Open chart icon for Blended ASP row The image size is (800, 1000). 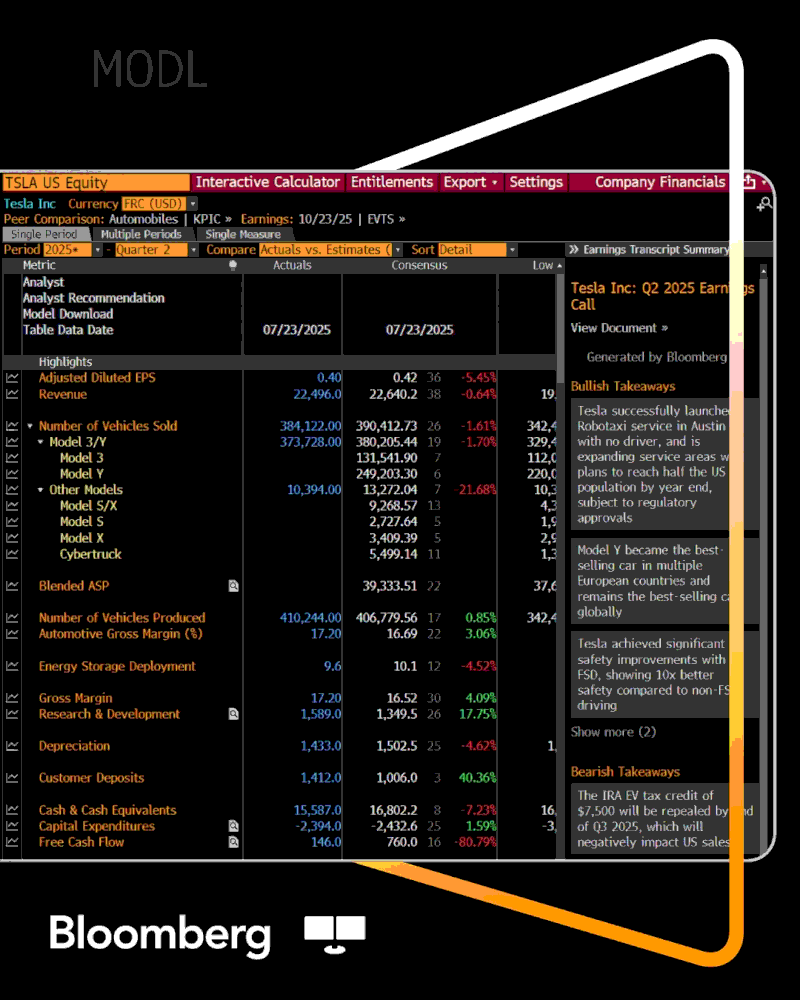point(12,586)
